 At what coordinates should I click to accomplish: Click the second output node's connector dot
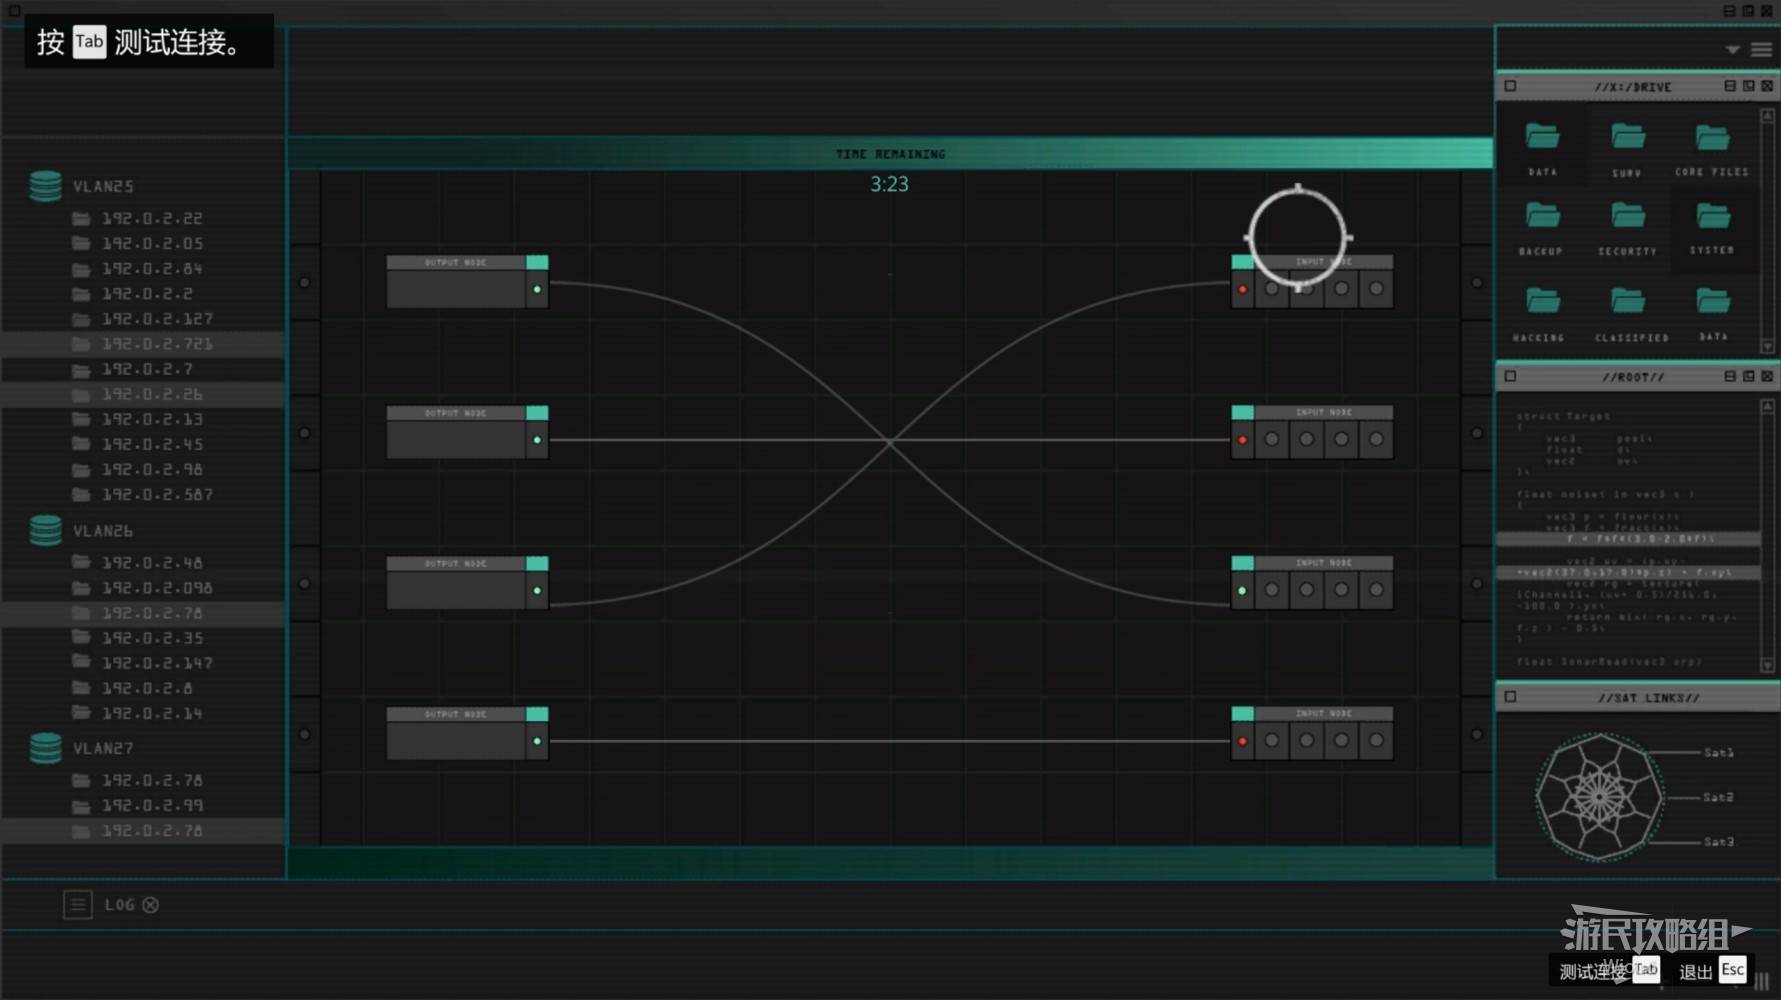[537, 439]
